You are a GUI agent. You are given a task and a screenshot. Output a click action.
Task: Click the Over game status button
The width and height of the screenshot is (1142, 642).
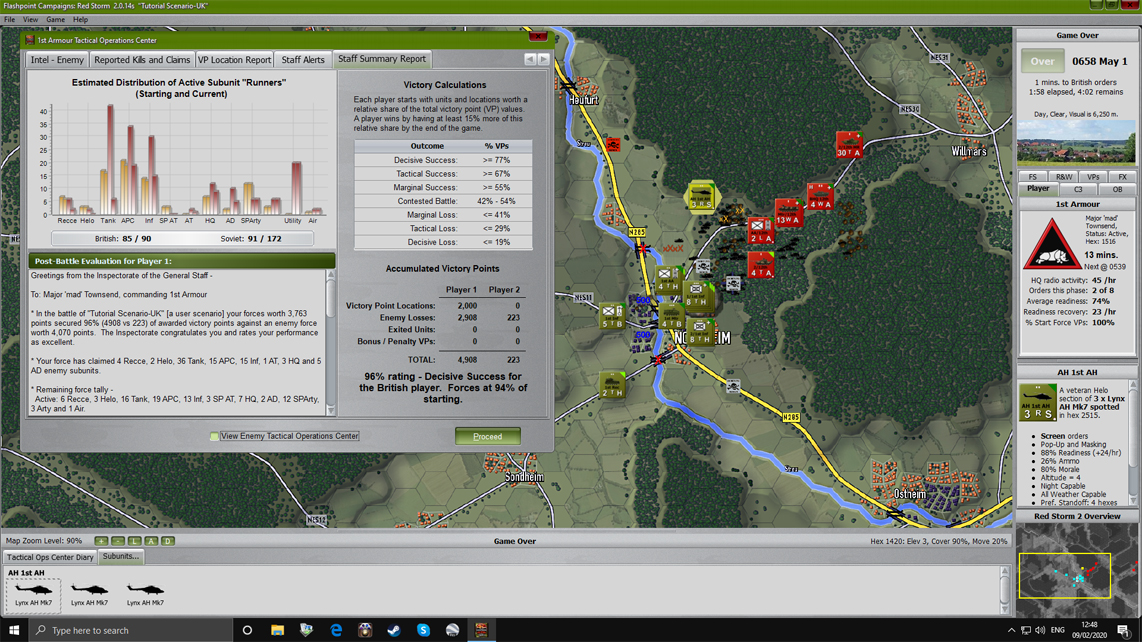pyautogui.click(x=1042, y=61)
